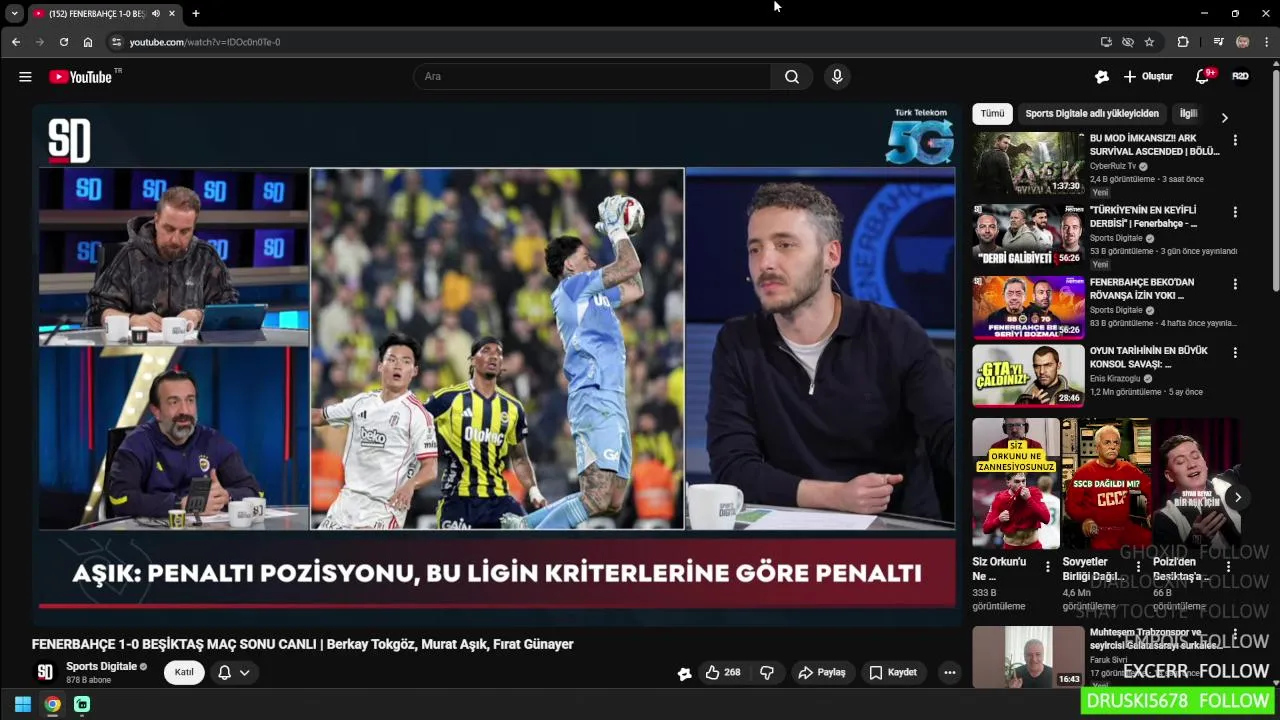Image resolution: width=1280 pixels, height=720 pixels.
Task: Show next Shorts with right arrow
Action: pyautogui.click(x=1237, y=497)
